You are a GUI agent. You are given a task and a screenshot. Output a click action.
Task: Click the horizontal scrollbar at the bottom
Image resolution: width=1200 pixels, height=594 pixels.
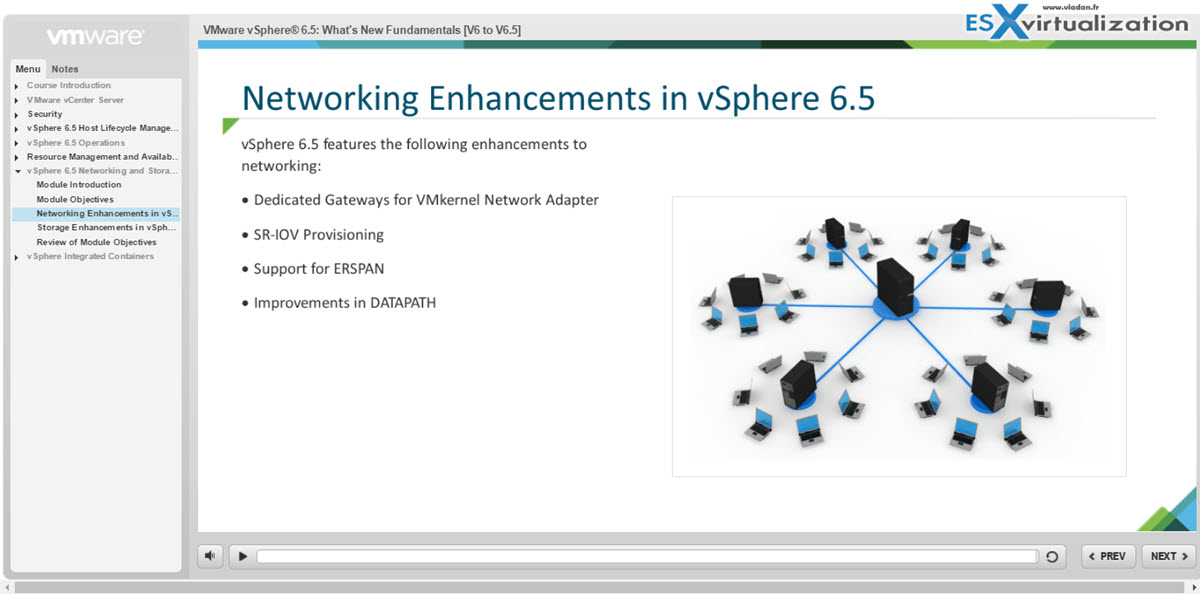click(600, 587)
